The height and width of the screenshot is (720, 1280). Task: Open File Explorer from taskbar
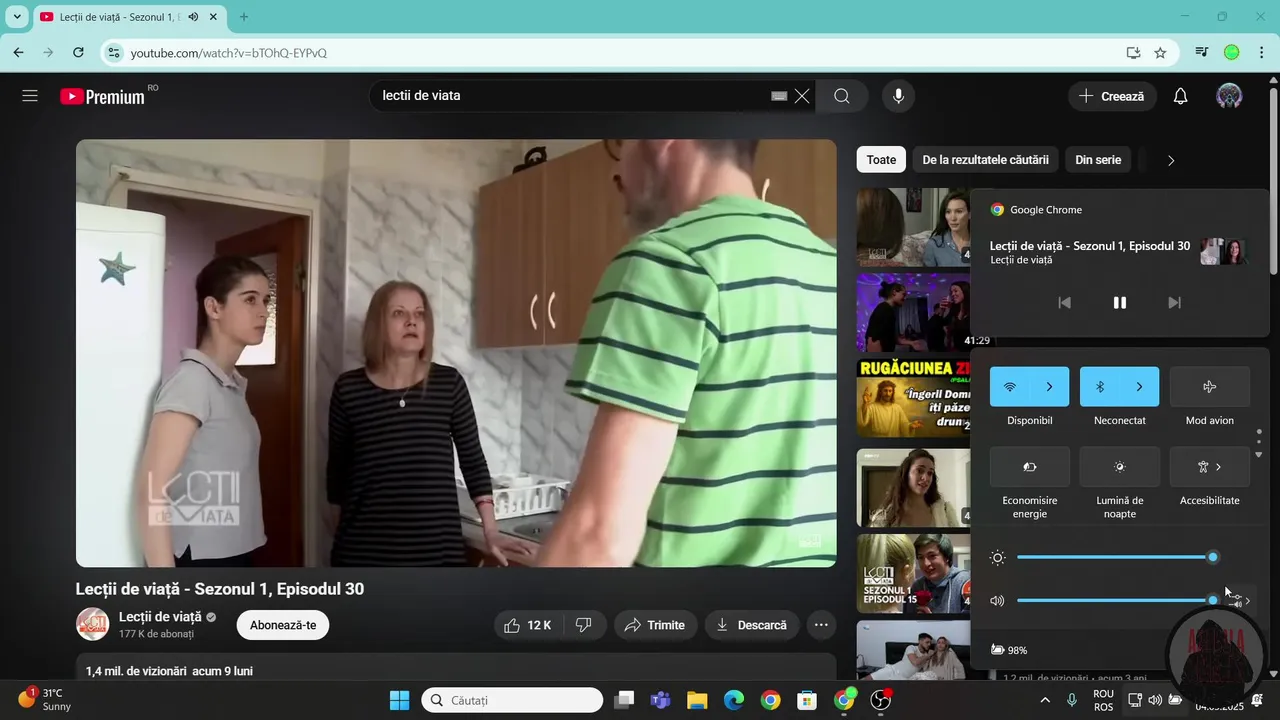tap(697, 700)
